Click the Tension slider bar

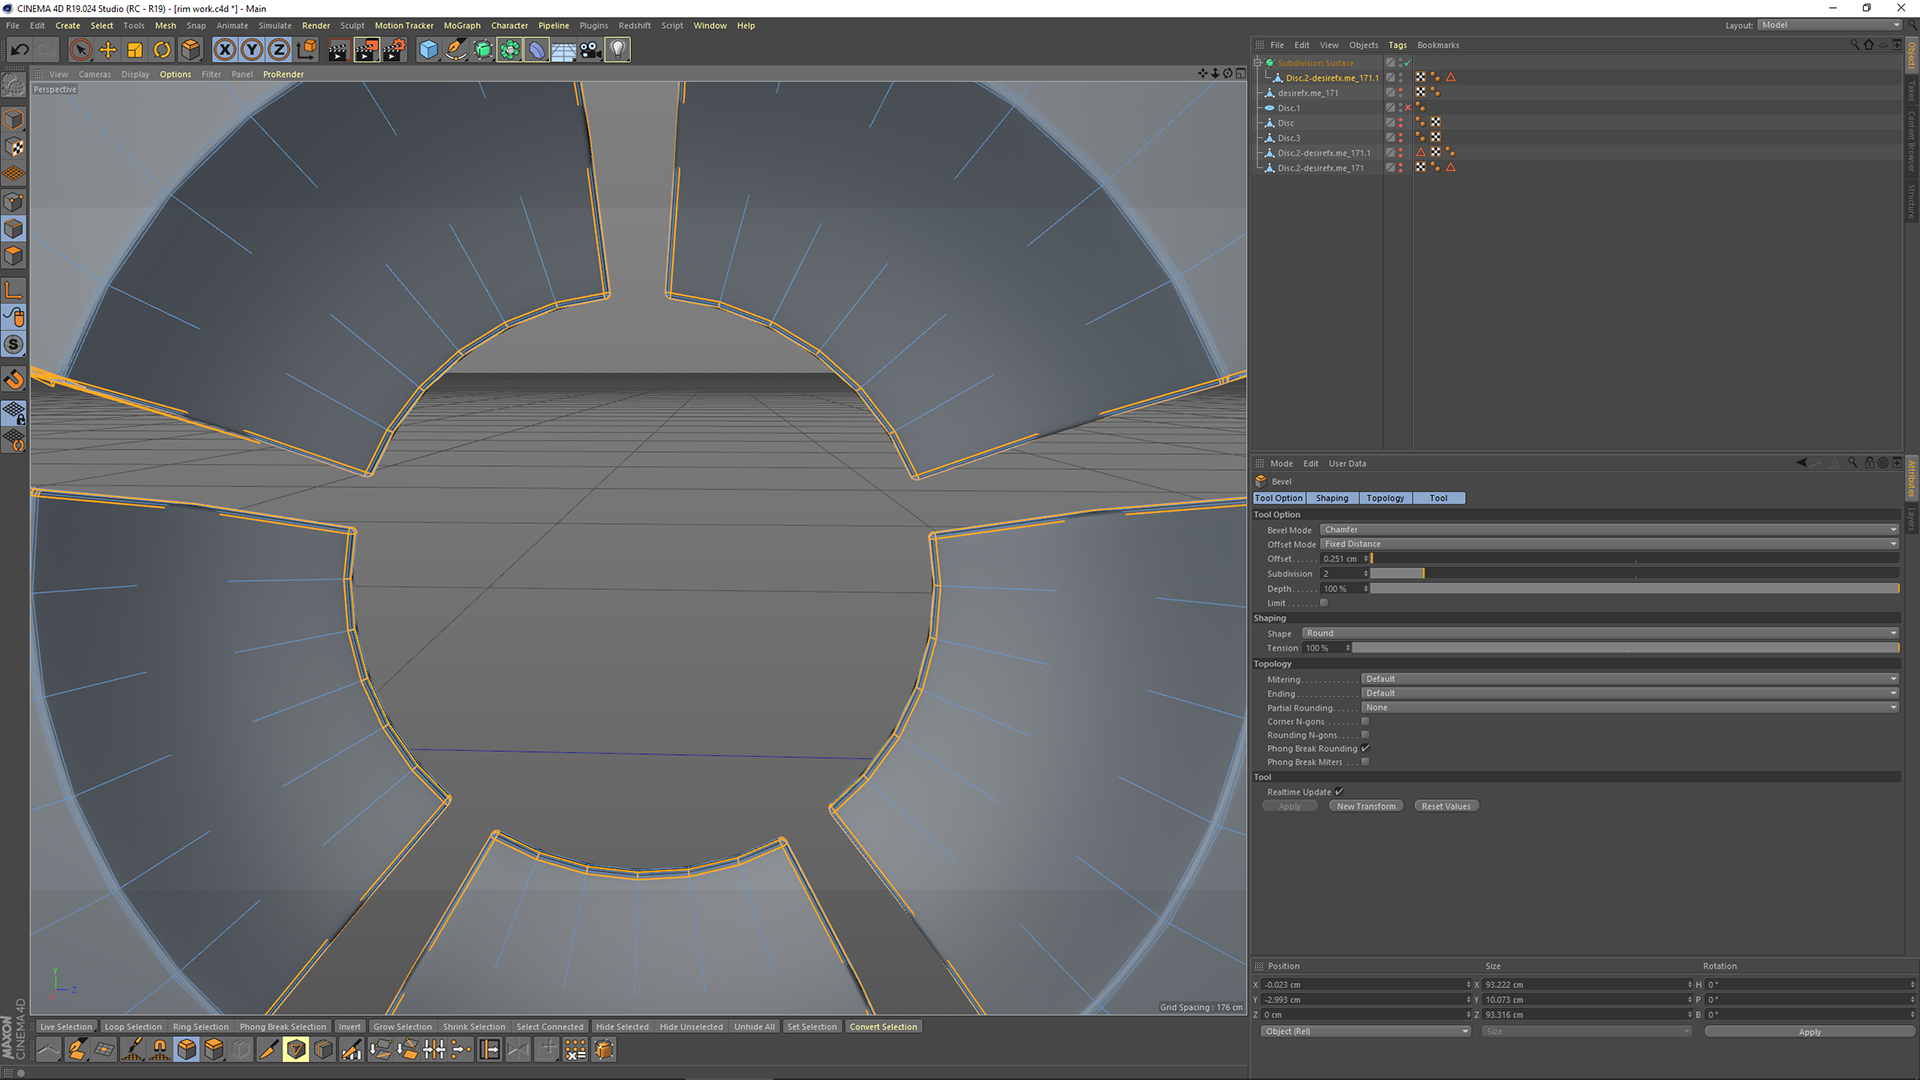[1625, 648]
